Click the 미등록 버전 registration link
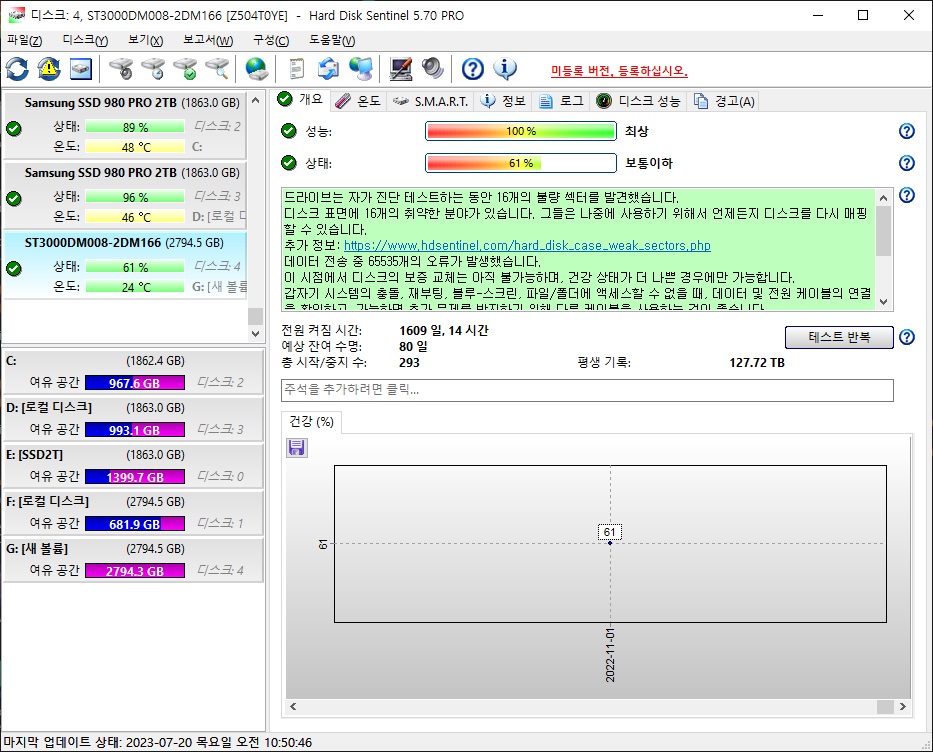This screenshot has height=752, width=933. tap(619, 71)
